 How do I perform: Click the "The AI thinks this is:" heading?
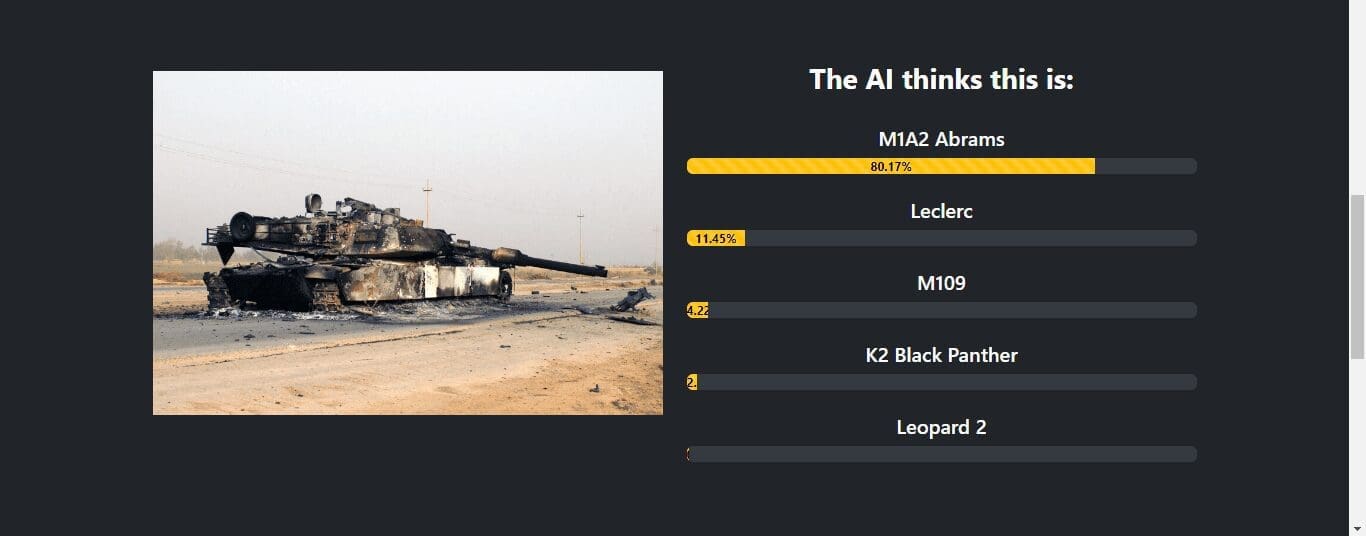[x=941, y=79]
